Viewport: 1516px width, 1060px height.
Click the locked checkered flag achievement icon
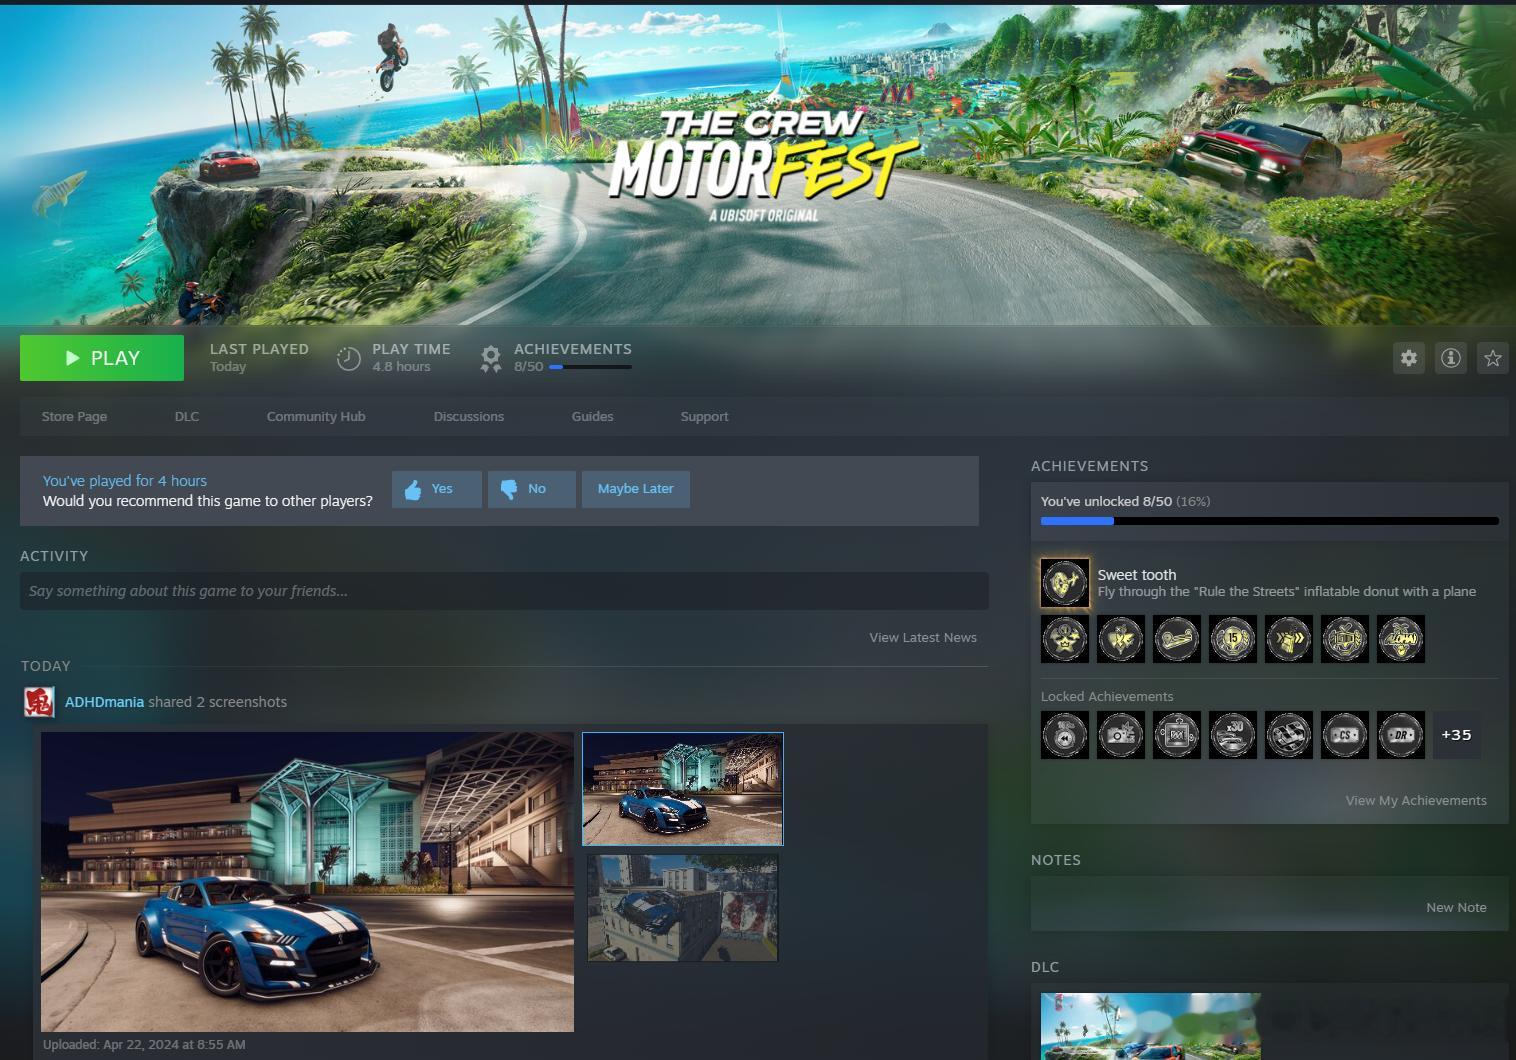tap(1289, 735)
